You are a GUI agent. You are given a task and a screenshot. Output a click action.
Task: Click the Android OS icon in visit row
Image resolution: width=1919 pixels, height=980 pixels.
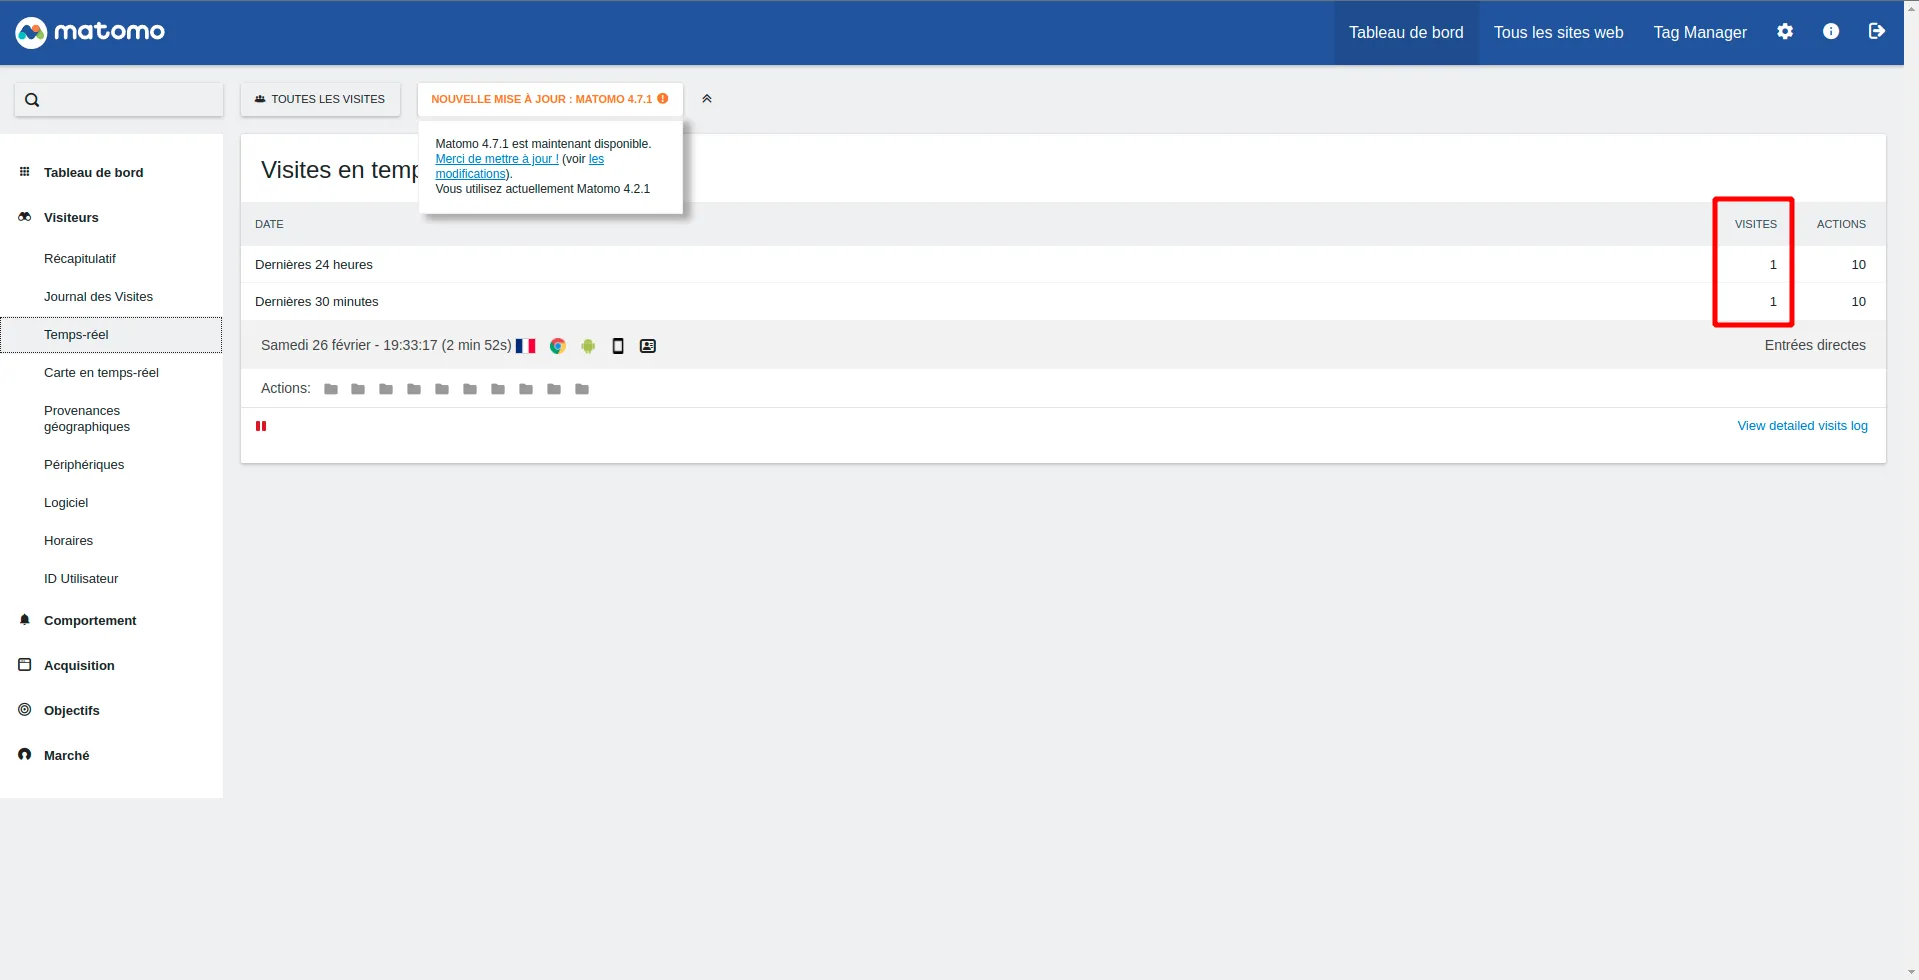pos(588,346)
